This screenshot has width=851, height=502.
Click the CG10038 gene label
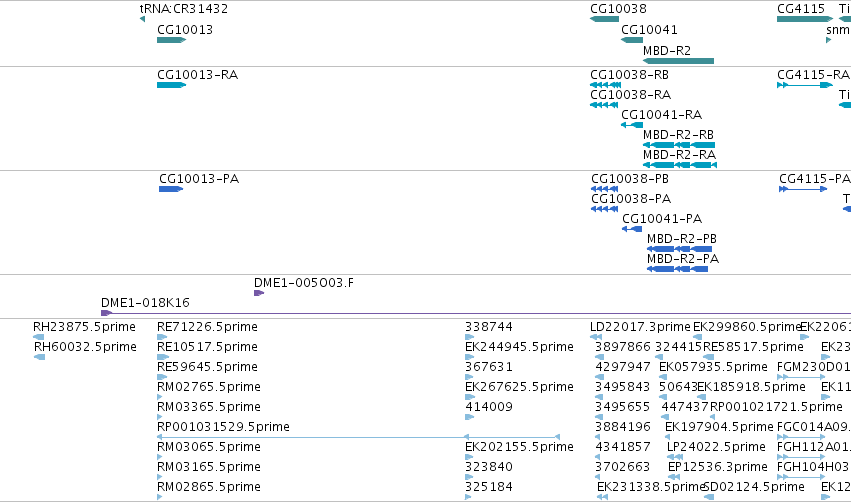click(x=618, y=9)
